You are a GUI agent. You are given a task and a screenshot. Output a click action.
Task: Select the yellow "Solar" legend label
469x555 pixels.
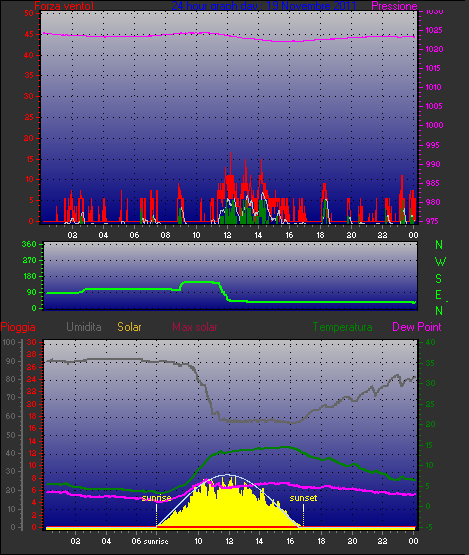[129, 327]
